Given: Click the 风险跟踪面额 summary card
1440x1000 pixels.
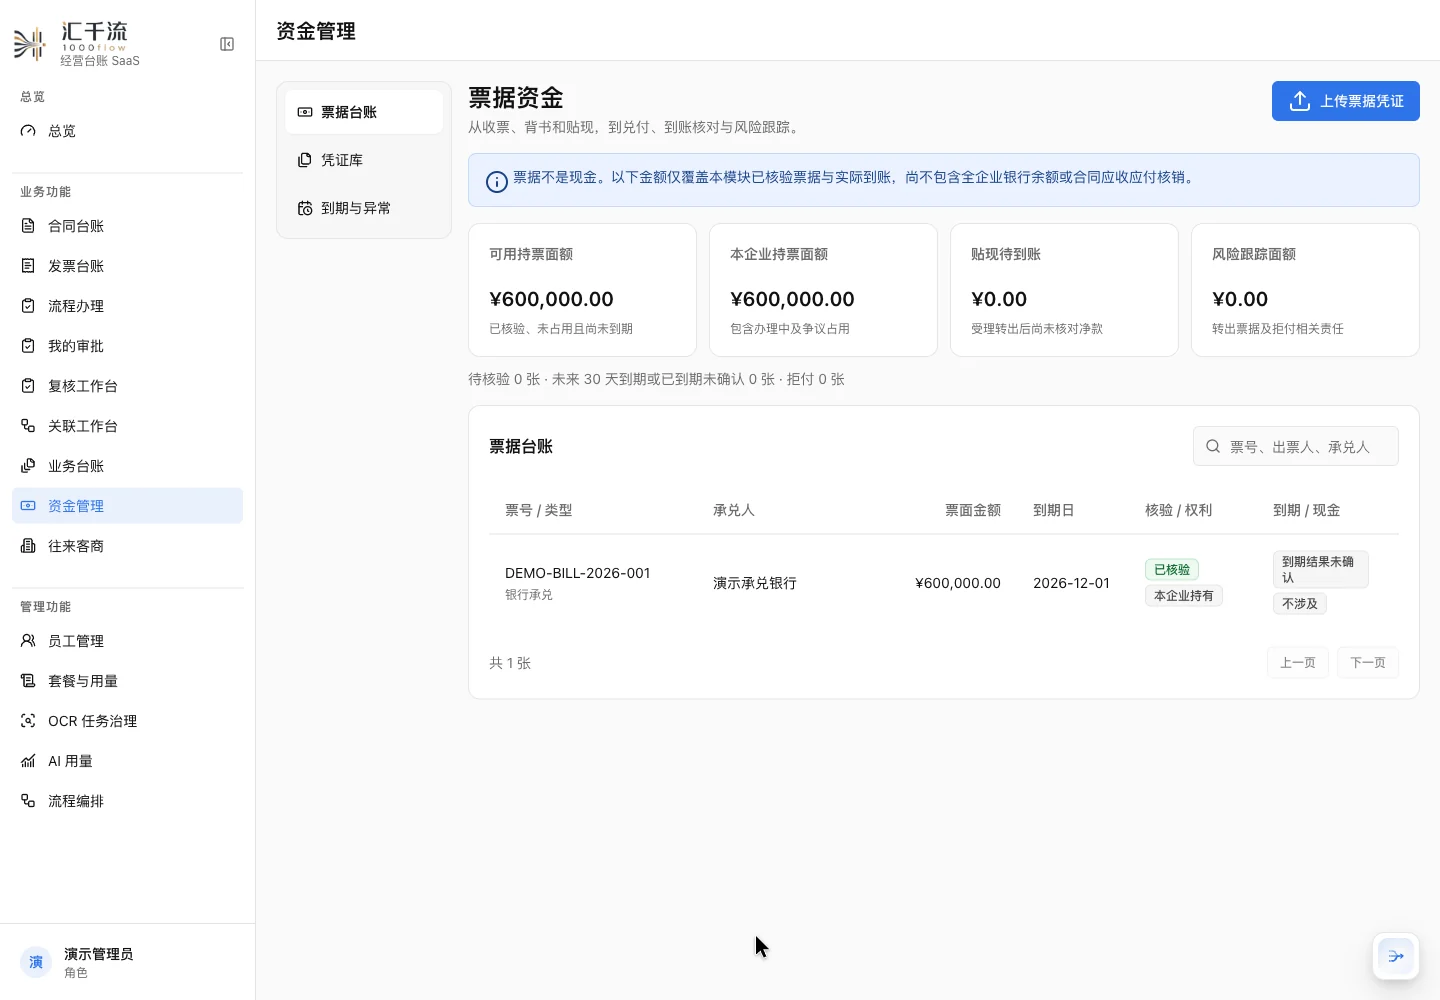Looking at the screenshot, I should (1305, 290).
